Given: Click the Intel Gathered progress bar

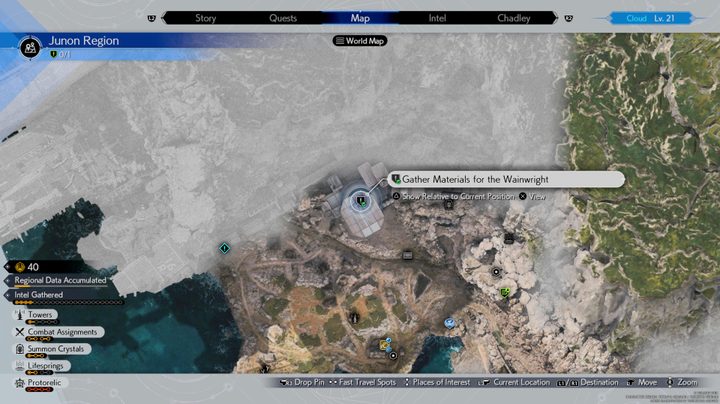Looking at the screenshot, I should (x=69, y=303).
